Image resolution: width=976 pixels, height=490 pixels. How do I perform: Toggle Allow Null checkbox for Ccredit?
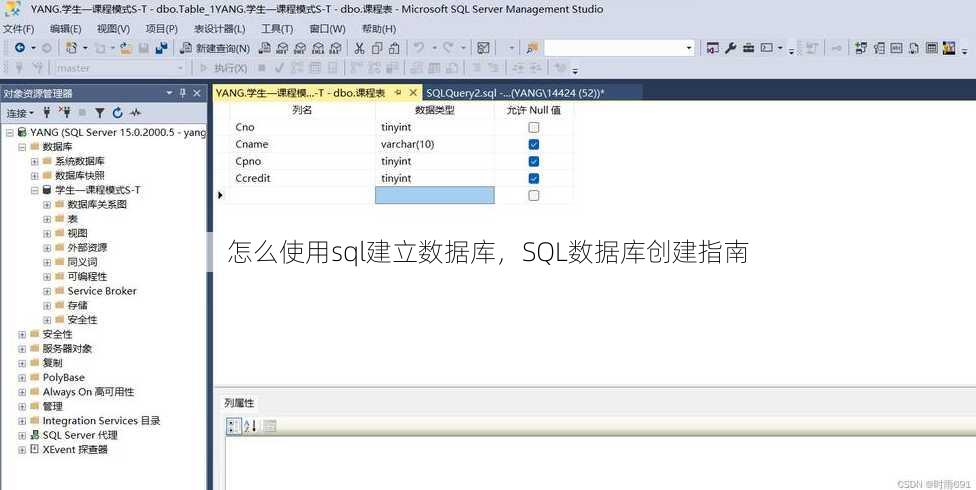click(x=533, y=178)
